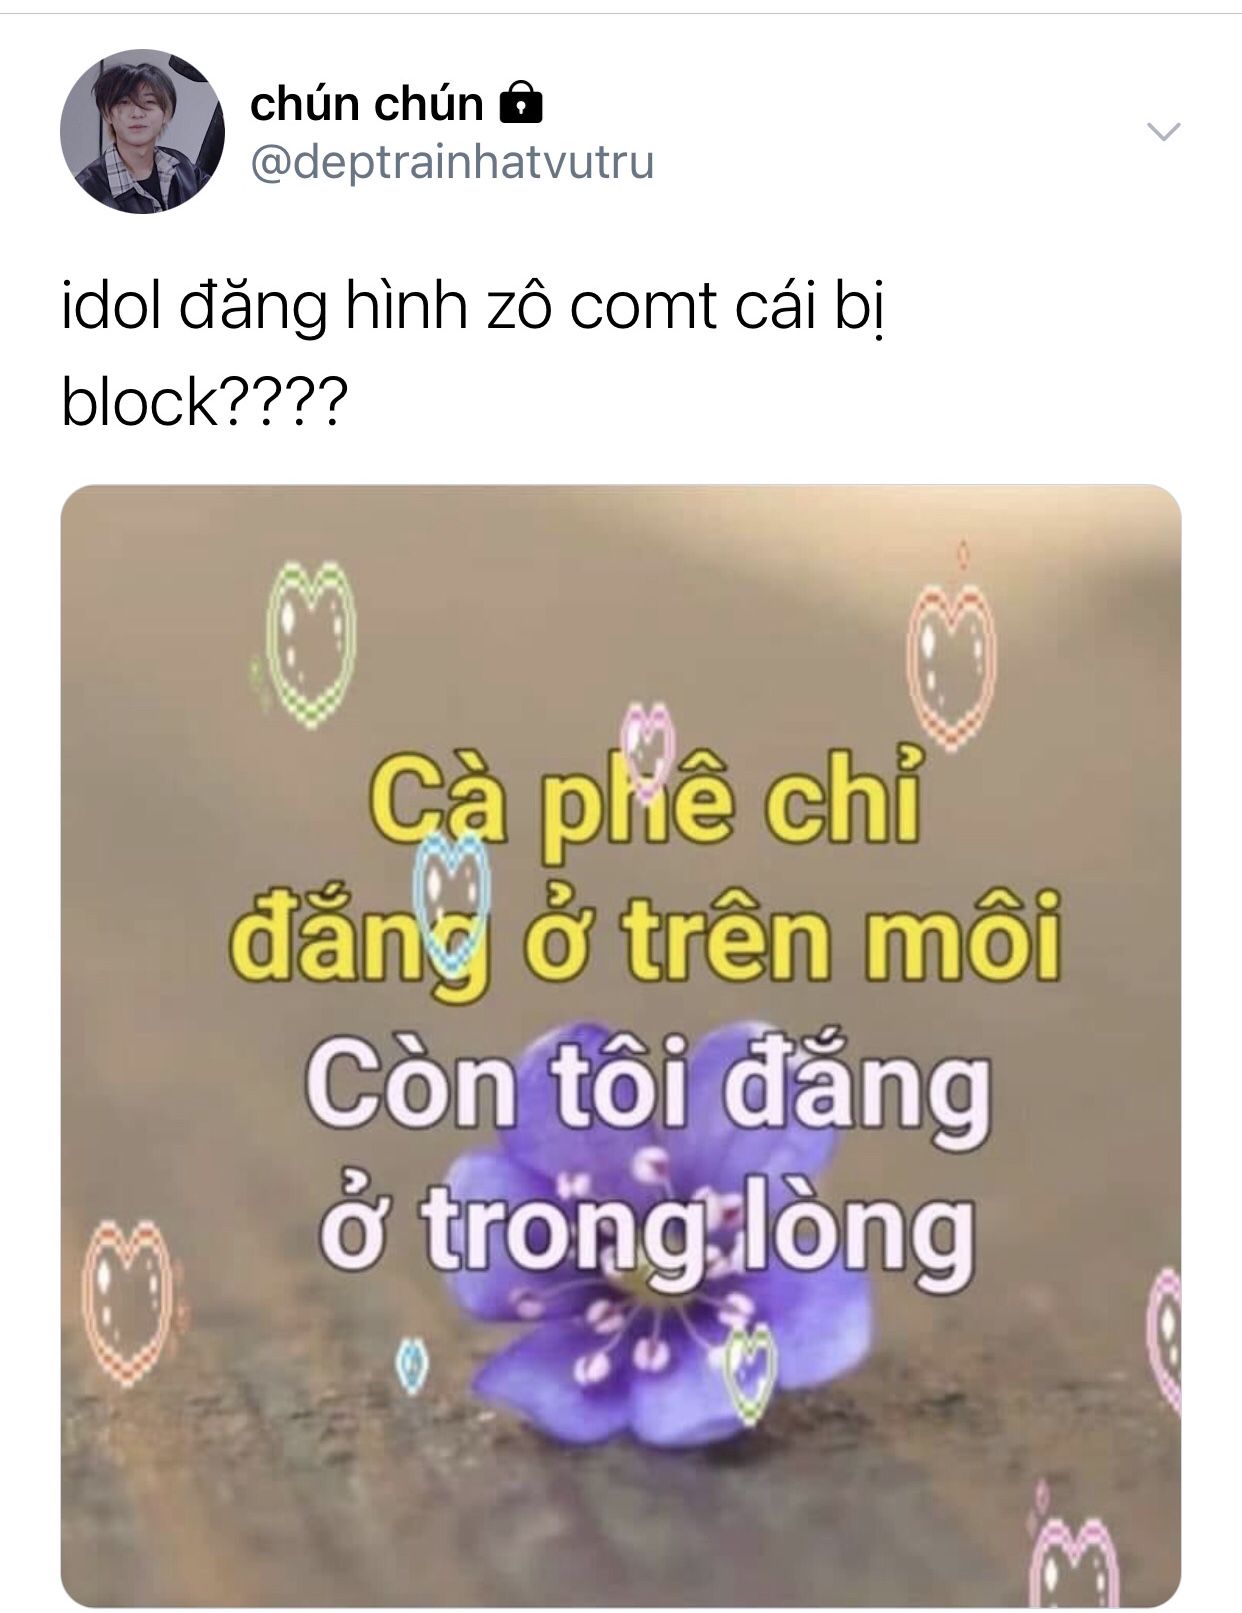Click the pink heart above the word phê
This screenshot has width=1242, height=1613.
point(649,741)
